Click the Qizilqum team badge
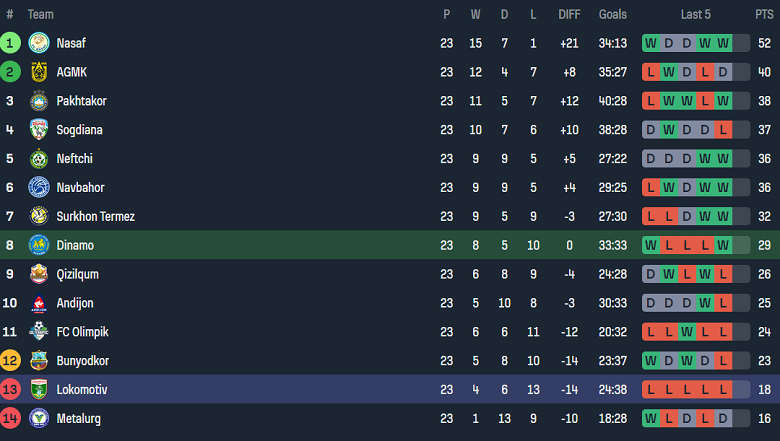Viewport: 780px width, 441px height. [39, 274]
